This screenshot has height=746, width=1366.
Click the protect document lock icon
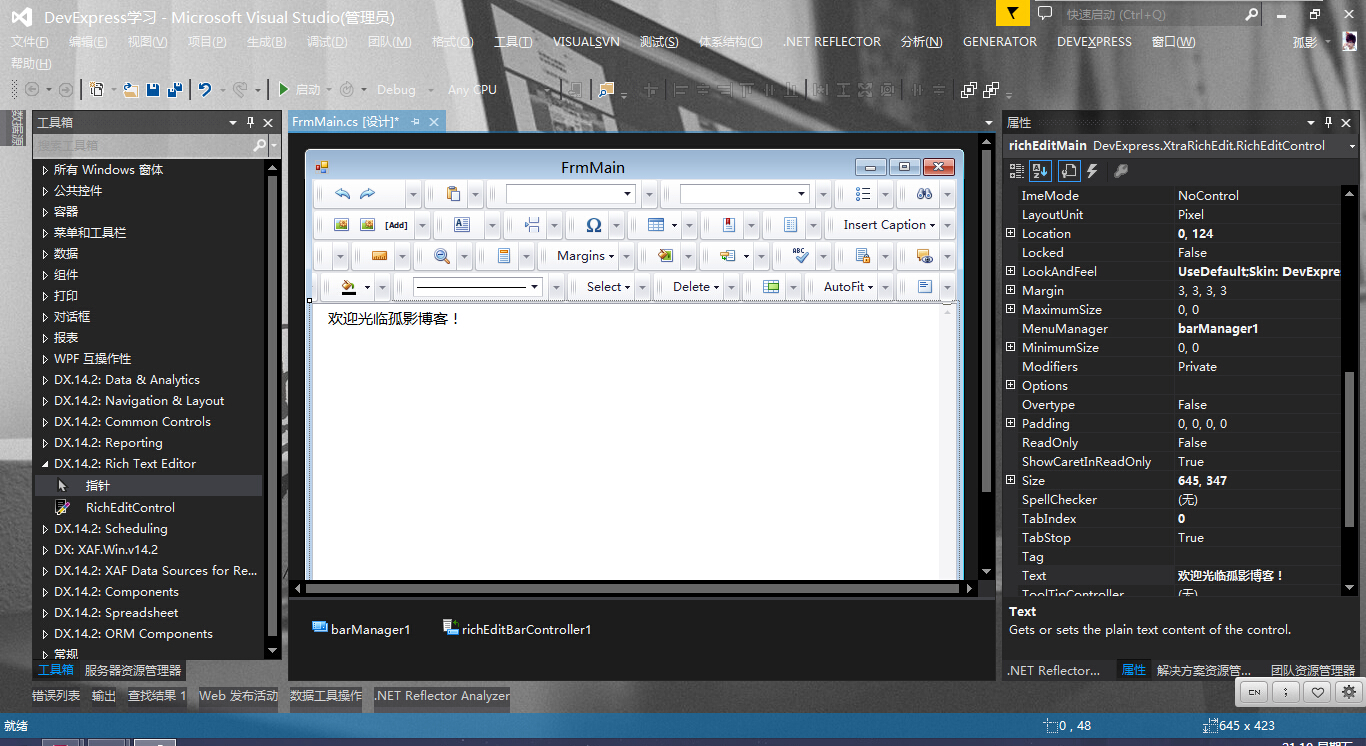[862, 256]
